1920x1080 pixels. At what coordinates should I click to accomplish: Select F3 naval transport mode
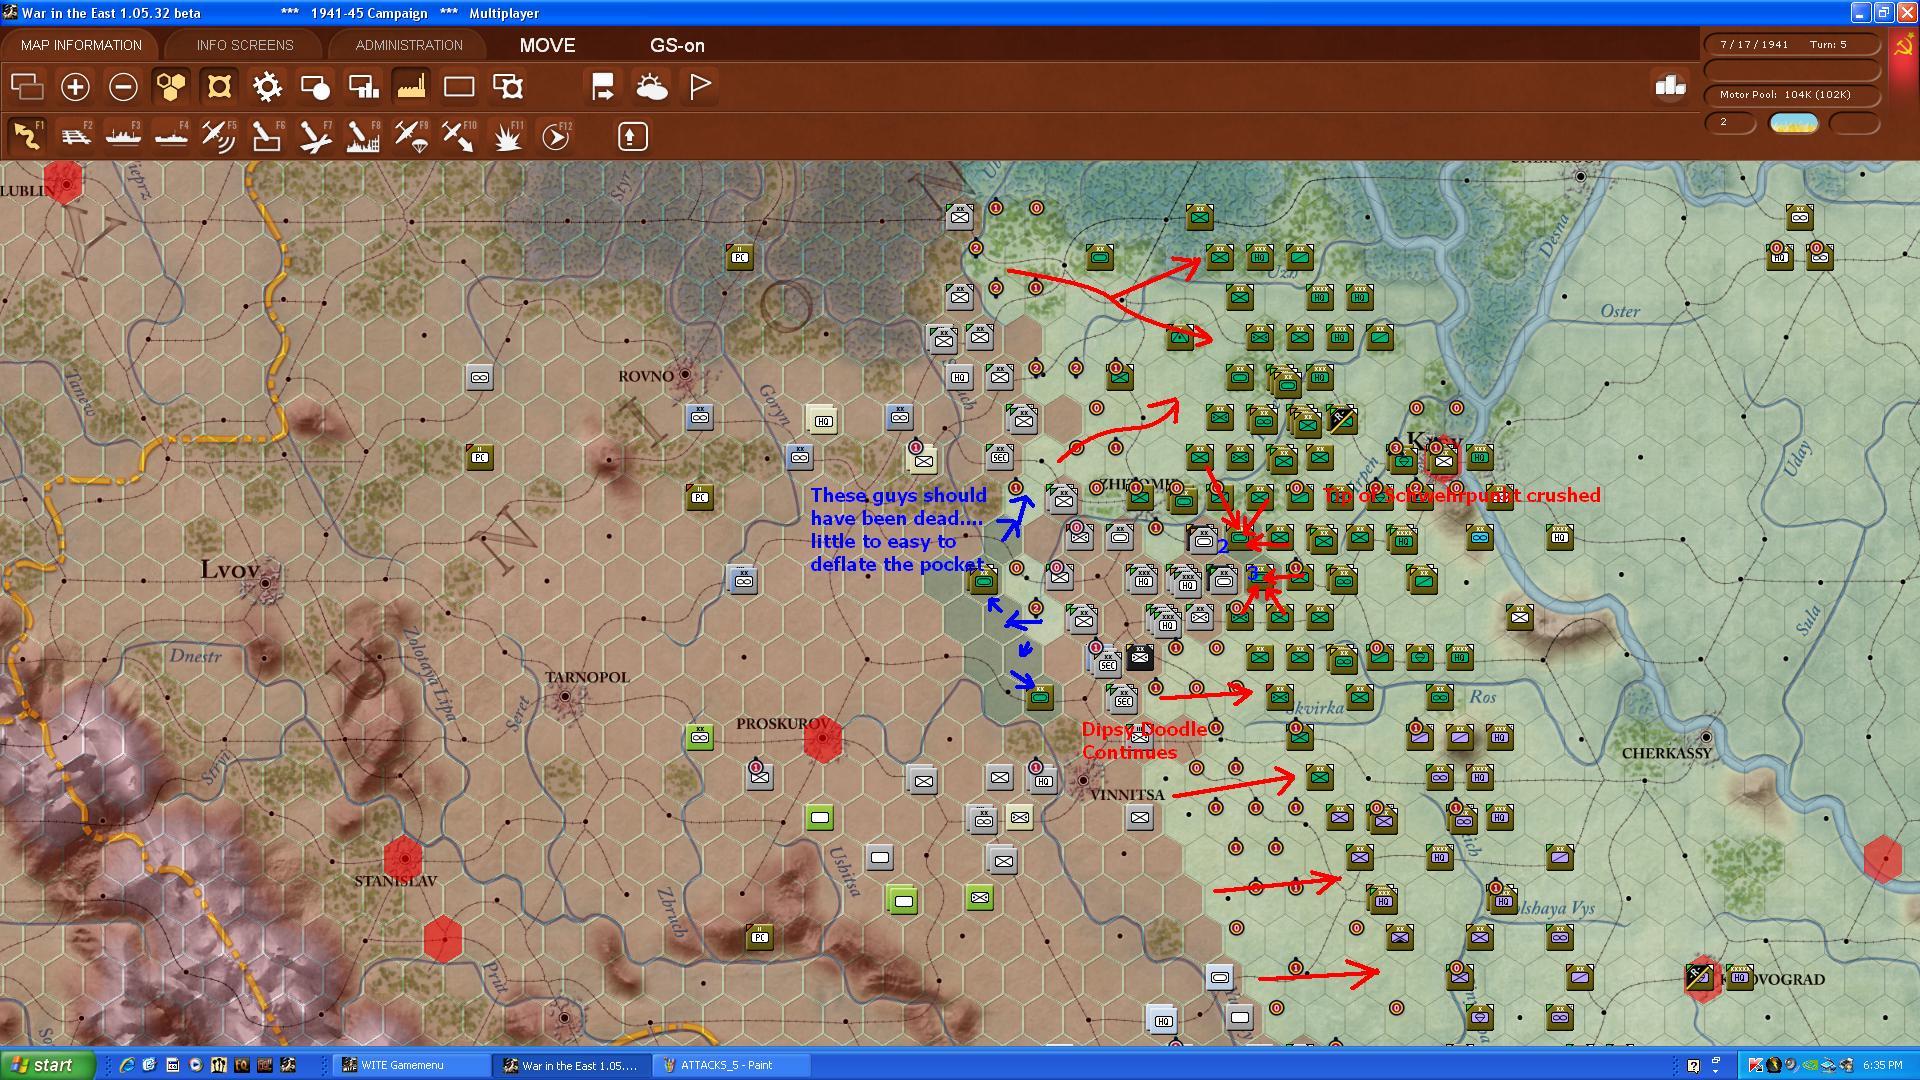[x=123, y=136]
